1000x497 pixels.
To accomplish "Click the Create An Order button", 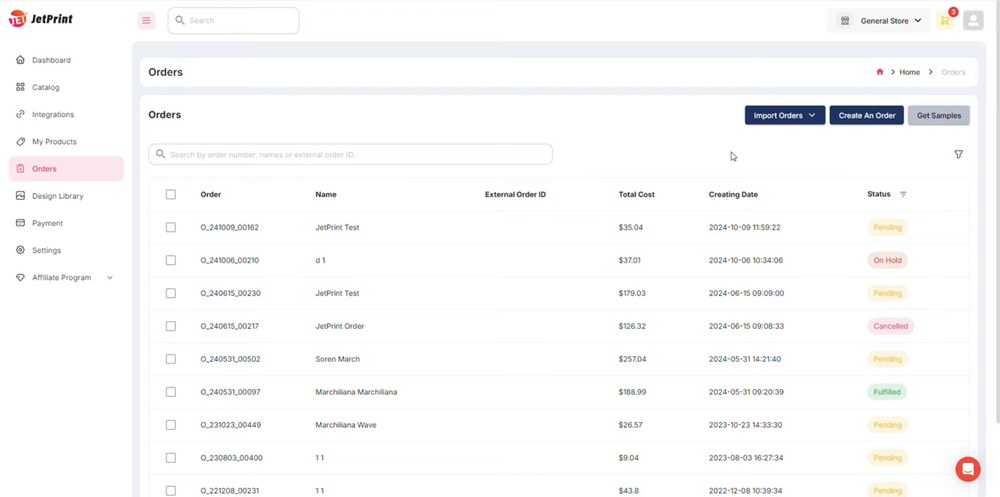I will pyautogui.click(x=866, y=115).
